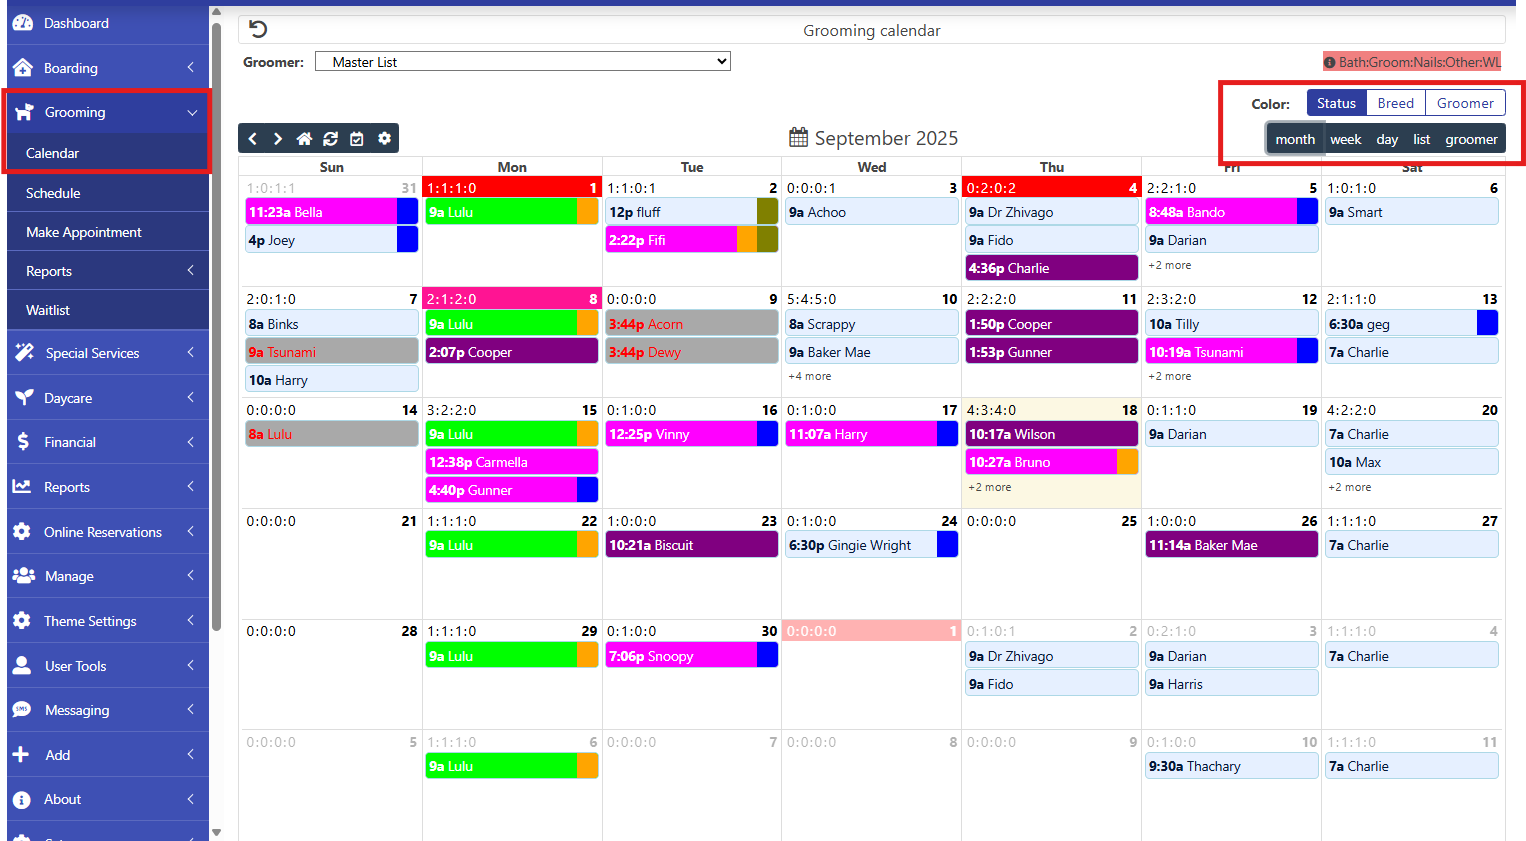Open calendar settings gear icon
1526x841 pixels.
pos(384,139)
